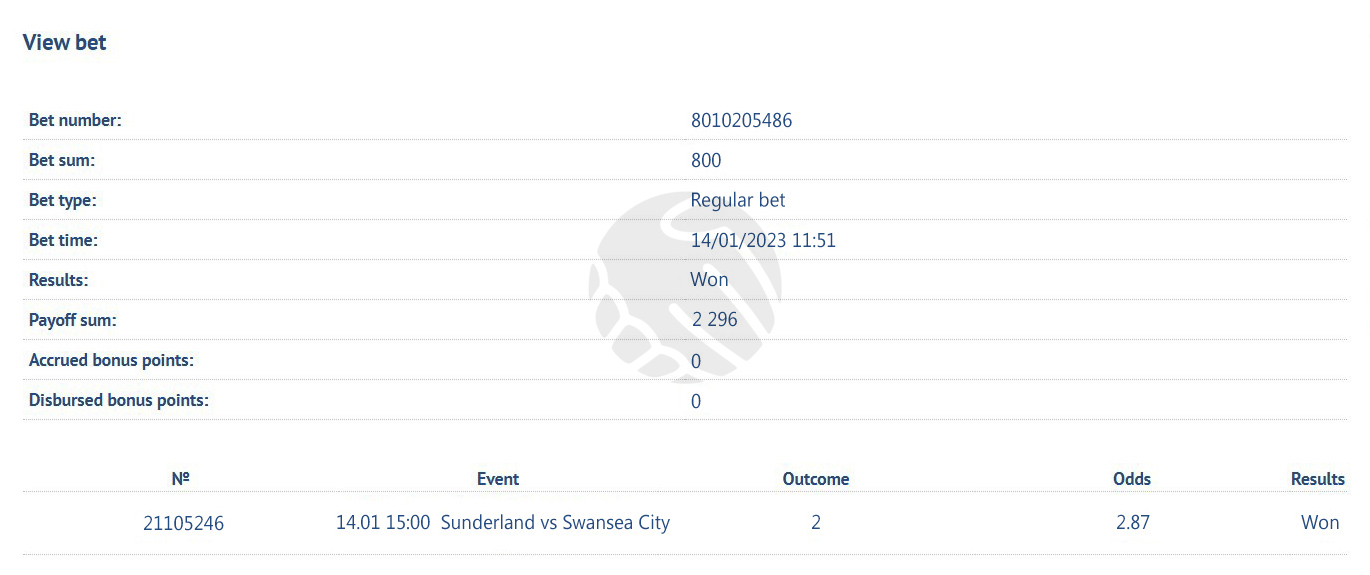
Task: Click the Bet sum value 800
Action: coord(706,160)
